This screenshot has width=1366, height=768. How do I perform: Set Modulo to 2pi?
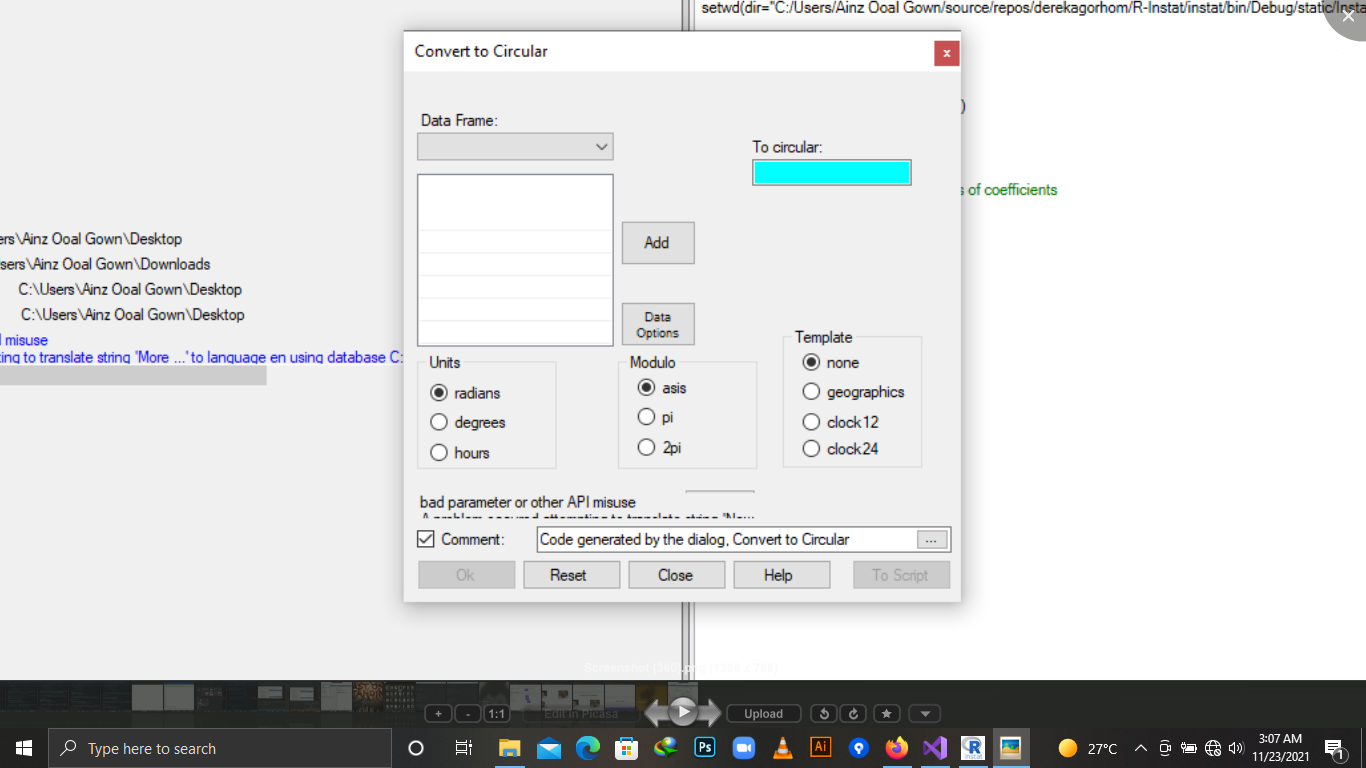[x=647, y=447]
